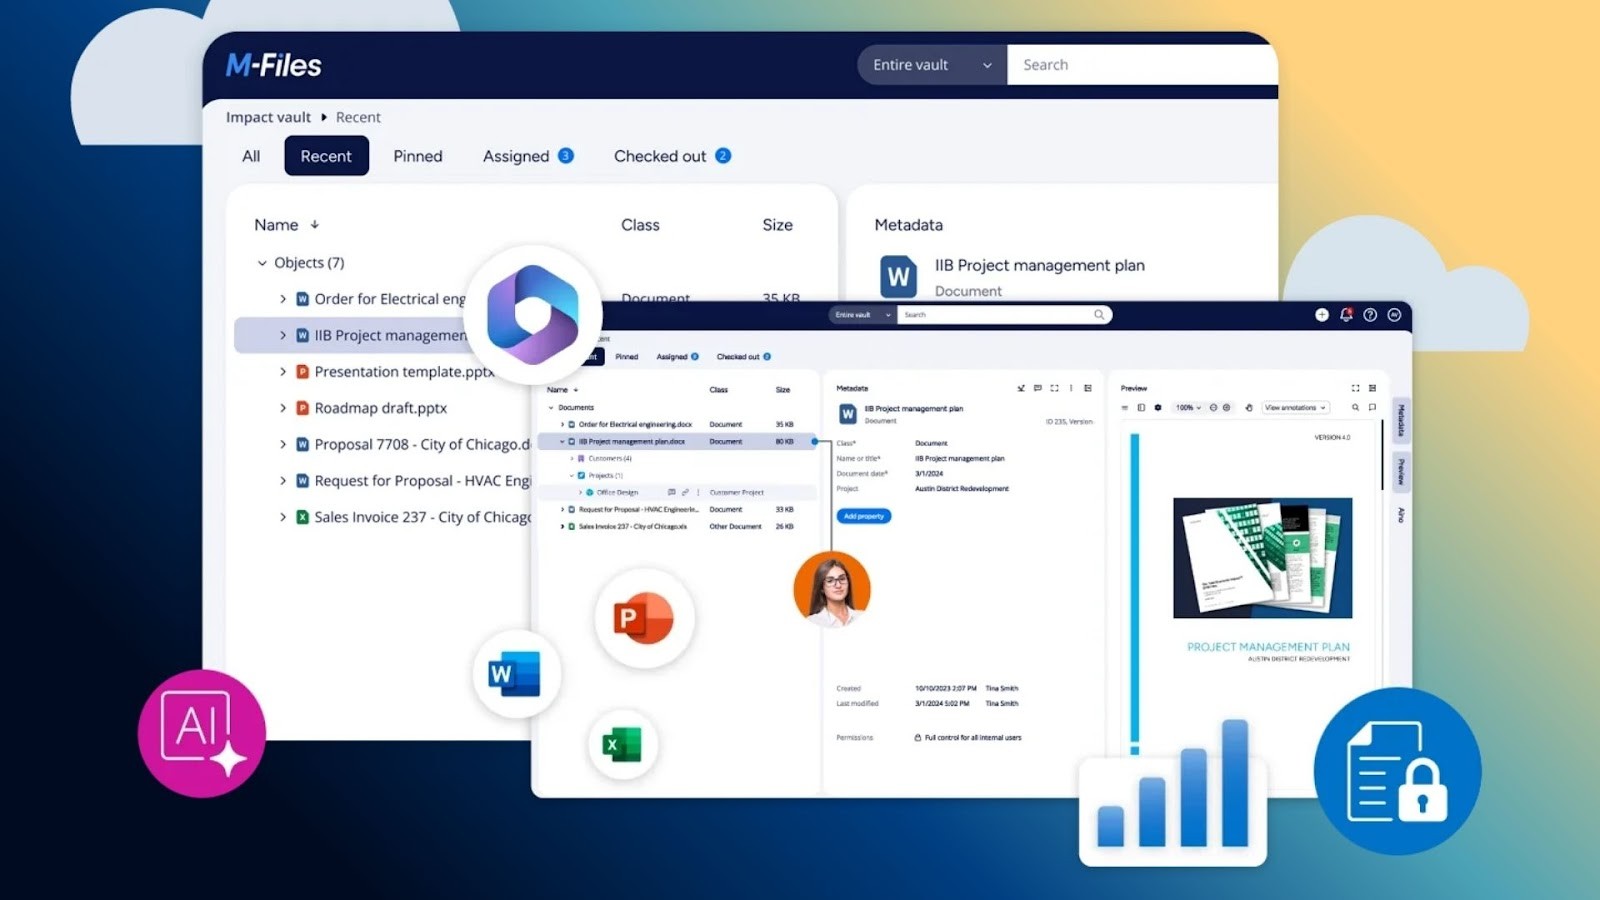Click the Add property button

(862, 516)
